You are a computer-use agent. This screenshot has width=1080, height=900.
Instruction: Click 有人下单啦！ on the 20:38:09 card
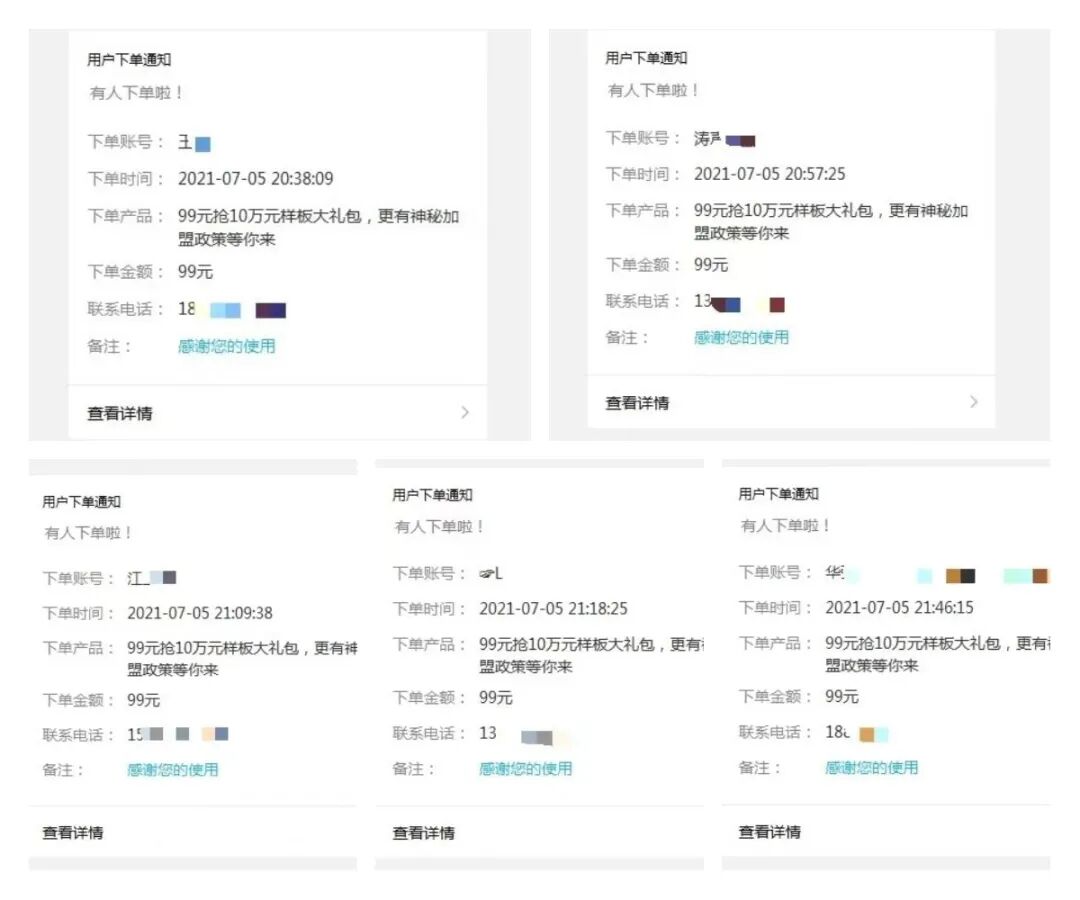136,93
